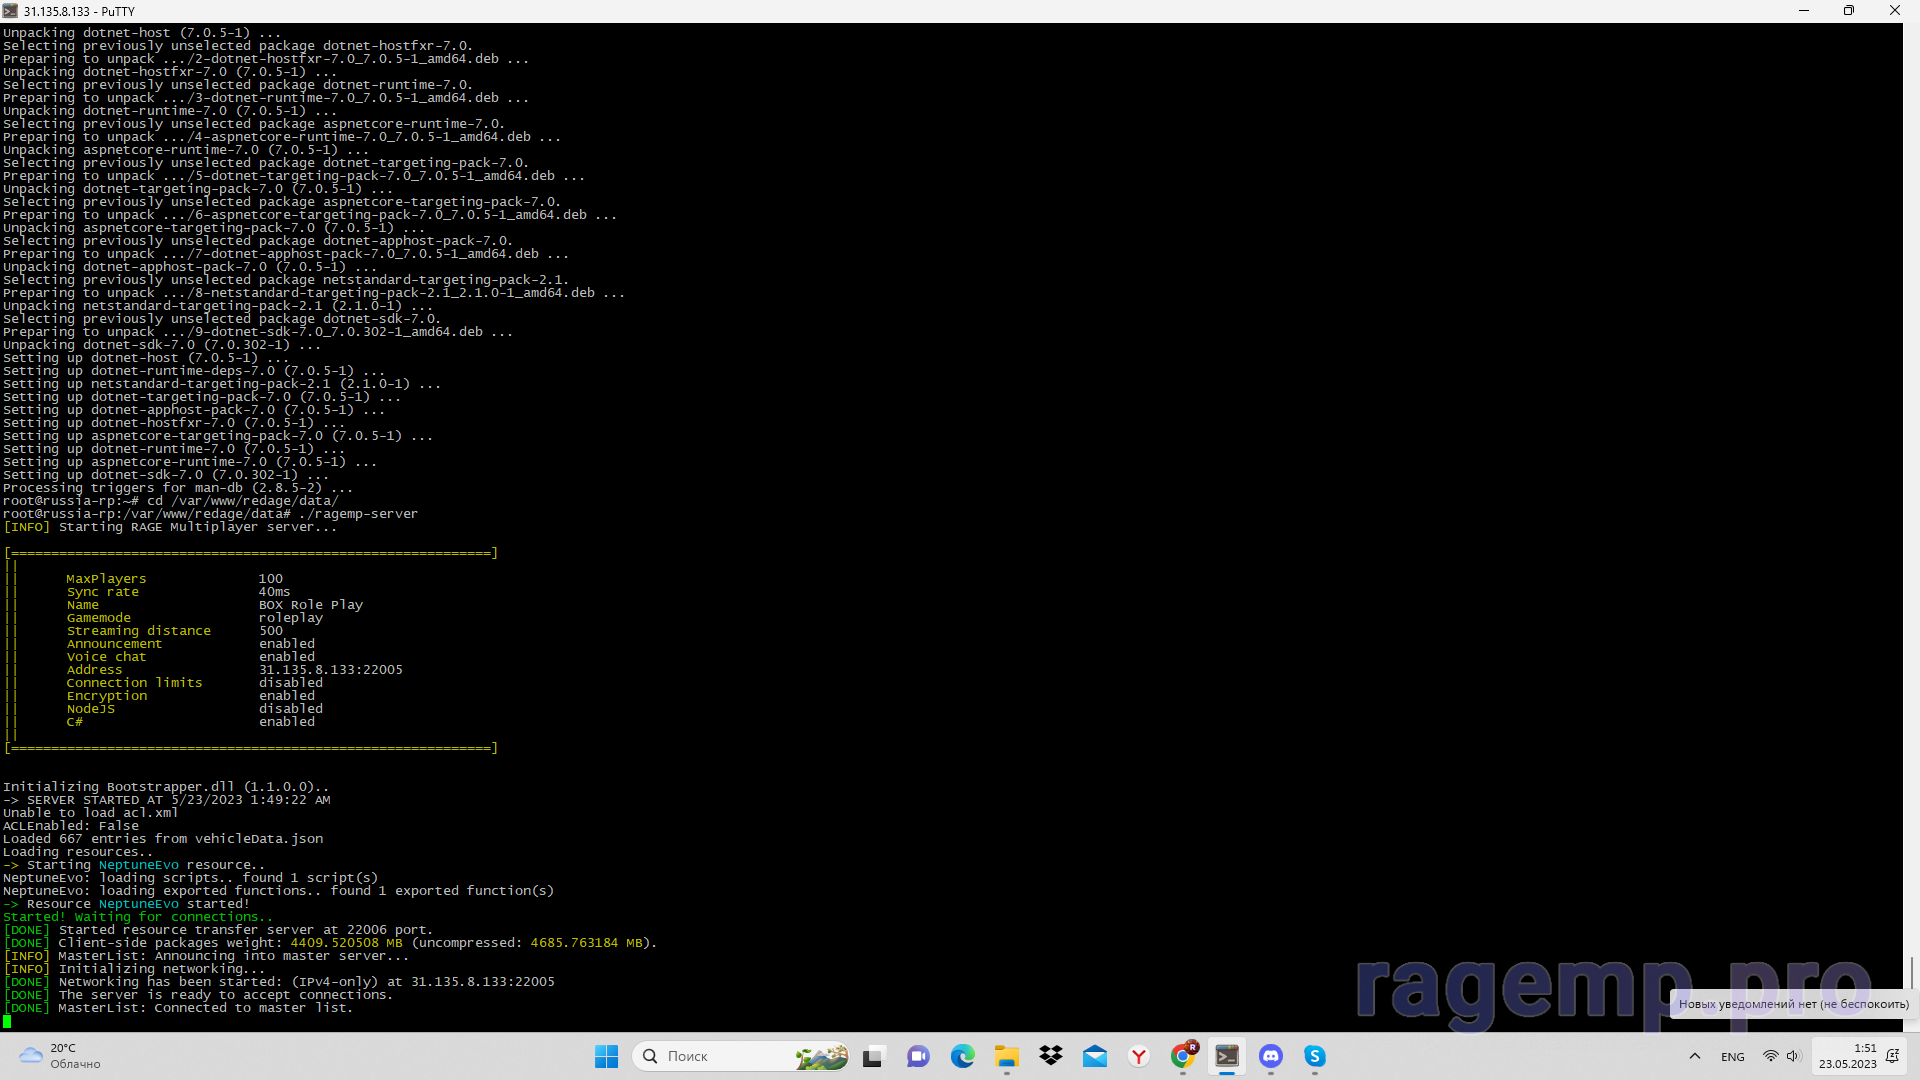1920x1080 pixels.
Task: Open the PuTTY system menu icon
Action: tap(10, 11)
